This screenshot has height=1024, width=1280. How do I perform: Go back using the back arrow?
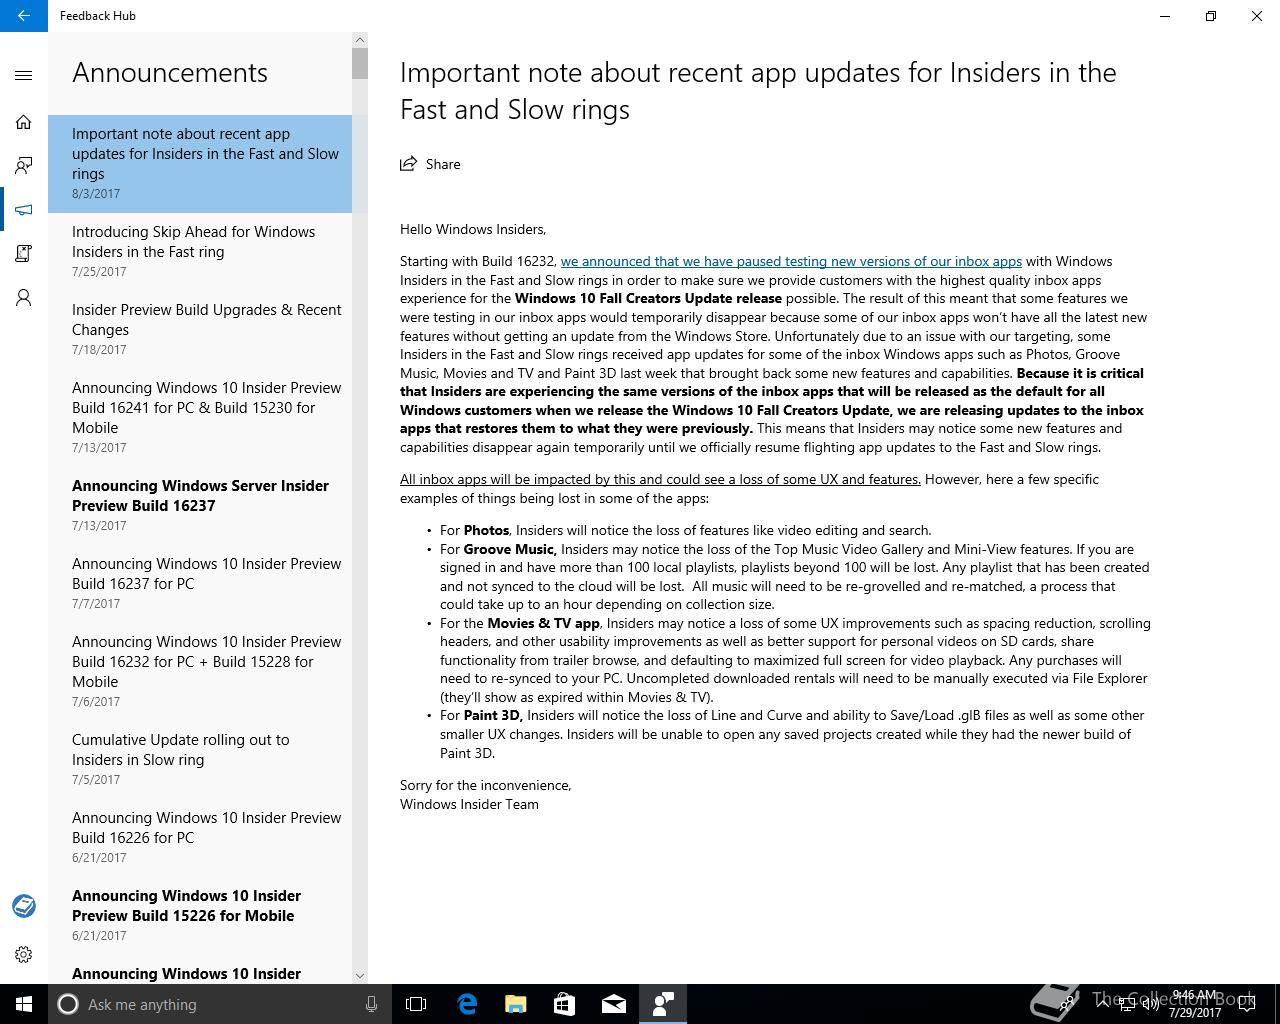(x=24, y=16)
